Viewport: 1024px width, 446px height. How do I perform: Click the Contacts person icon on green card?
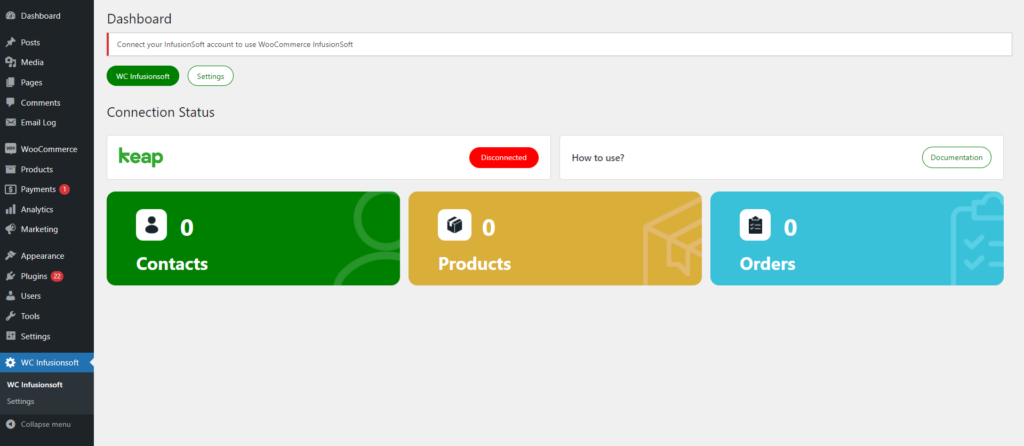[152, 225]
